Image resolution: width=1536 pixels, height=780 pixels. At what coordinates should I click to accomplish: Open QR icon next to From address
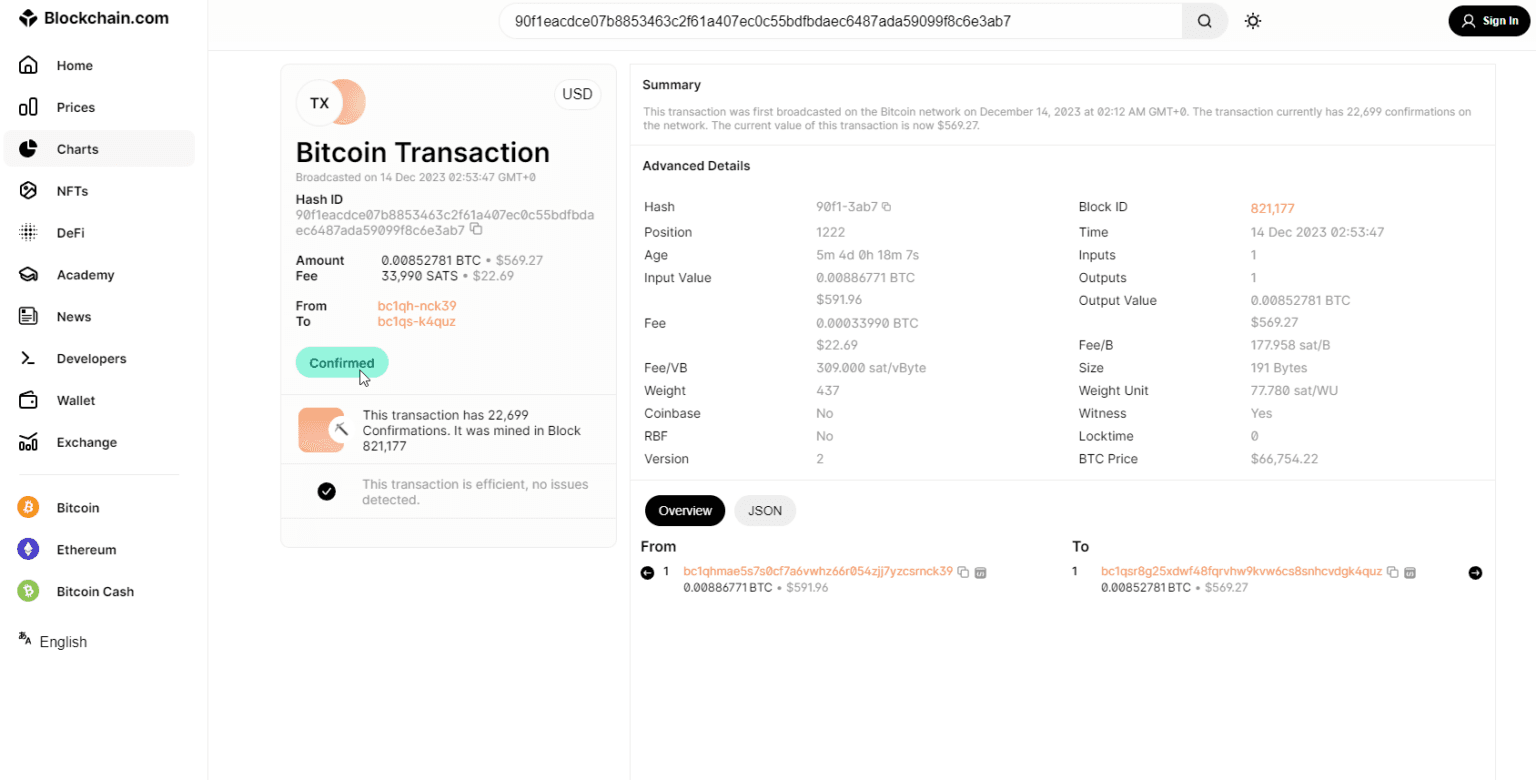pyautogui.click(x=980, y=572)
